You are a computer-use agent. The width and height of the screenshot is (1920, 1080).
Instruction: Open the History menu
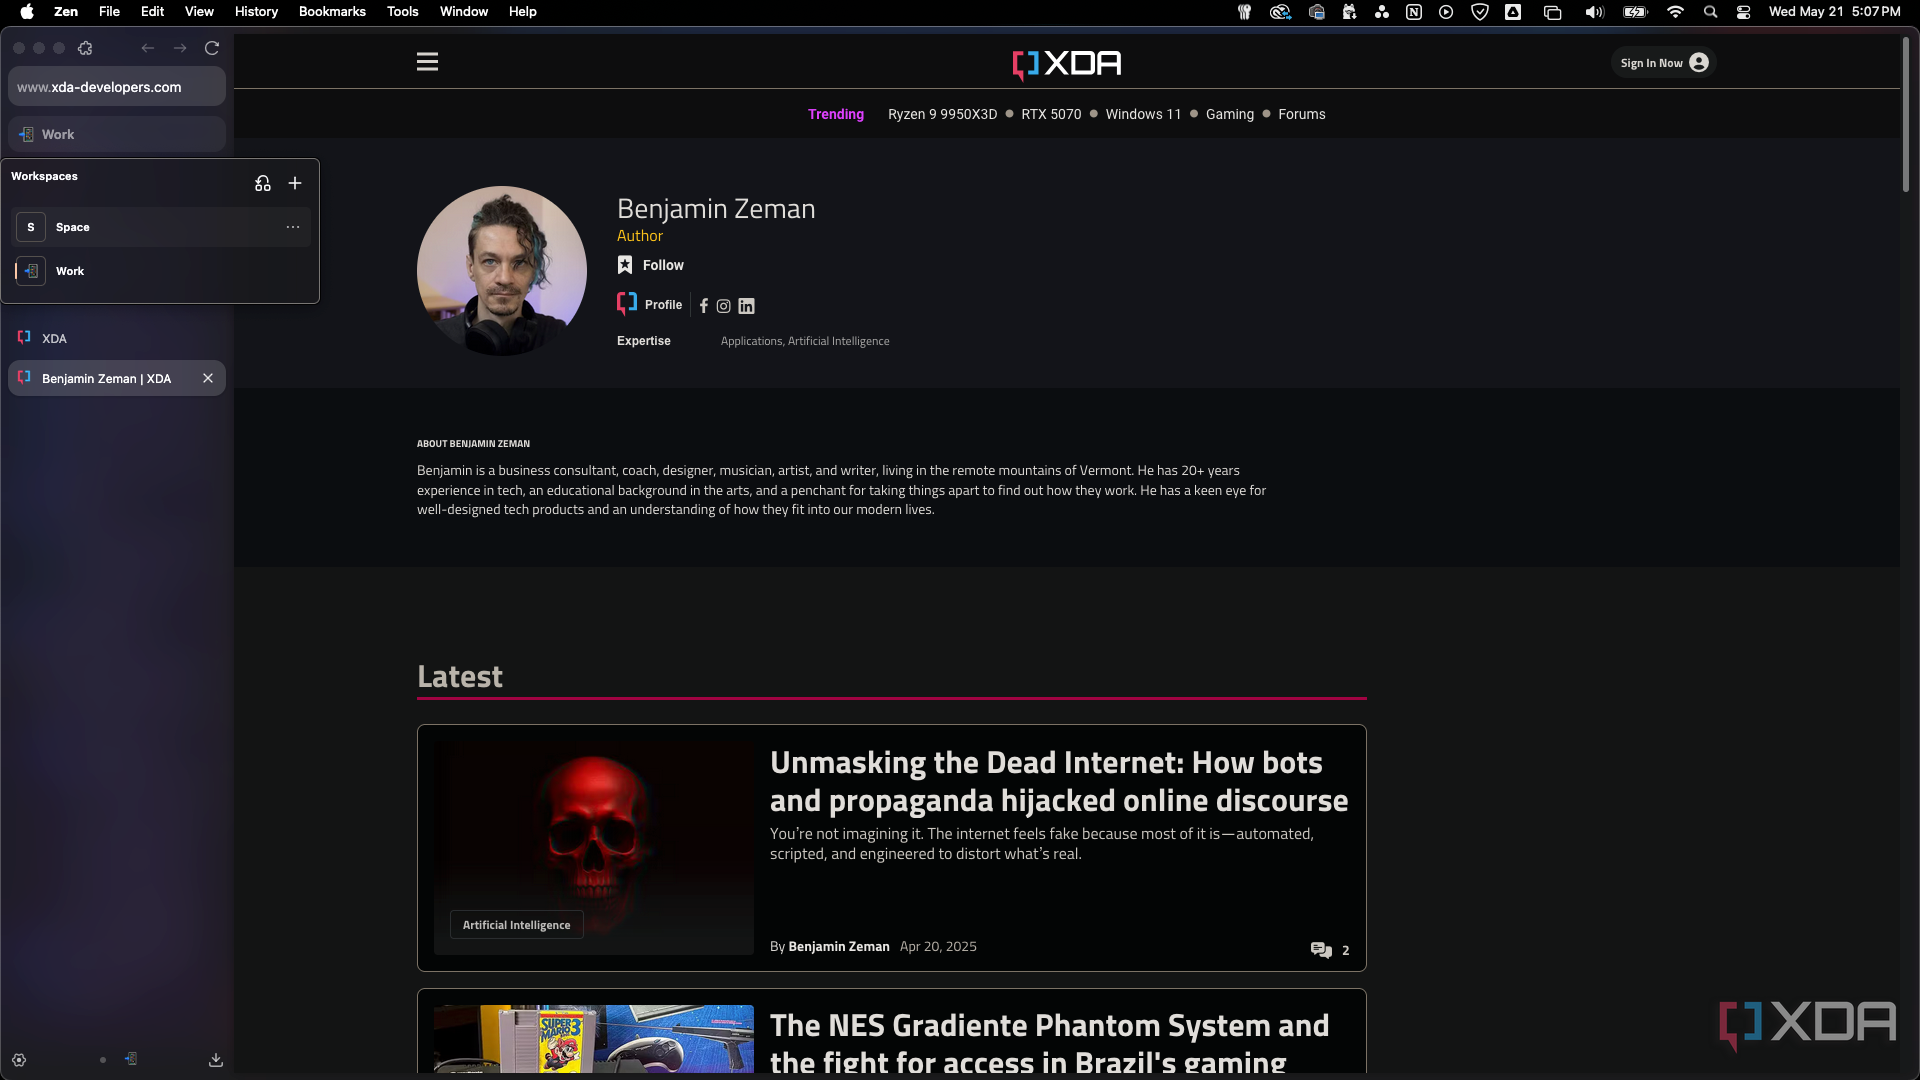[256, 12]
